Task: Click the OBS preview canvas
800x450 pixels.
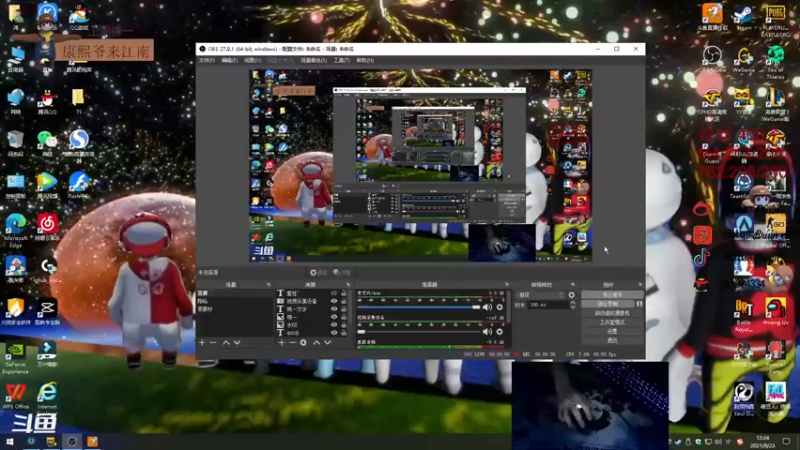Action: pos(420,166)
